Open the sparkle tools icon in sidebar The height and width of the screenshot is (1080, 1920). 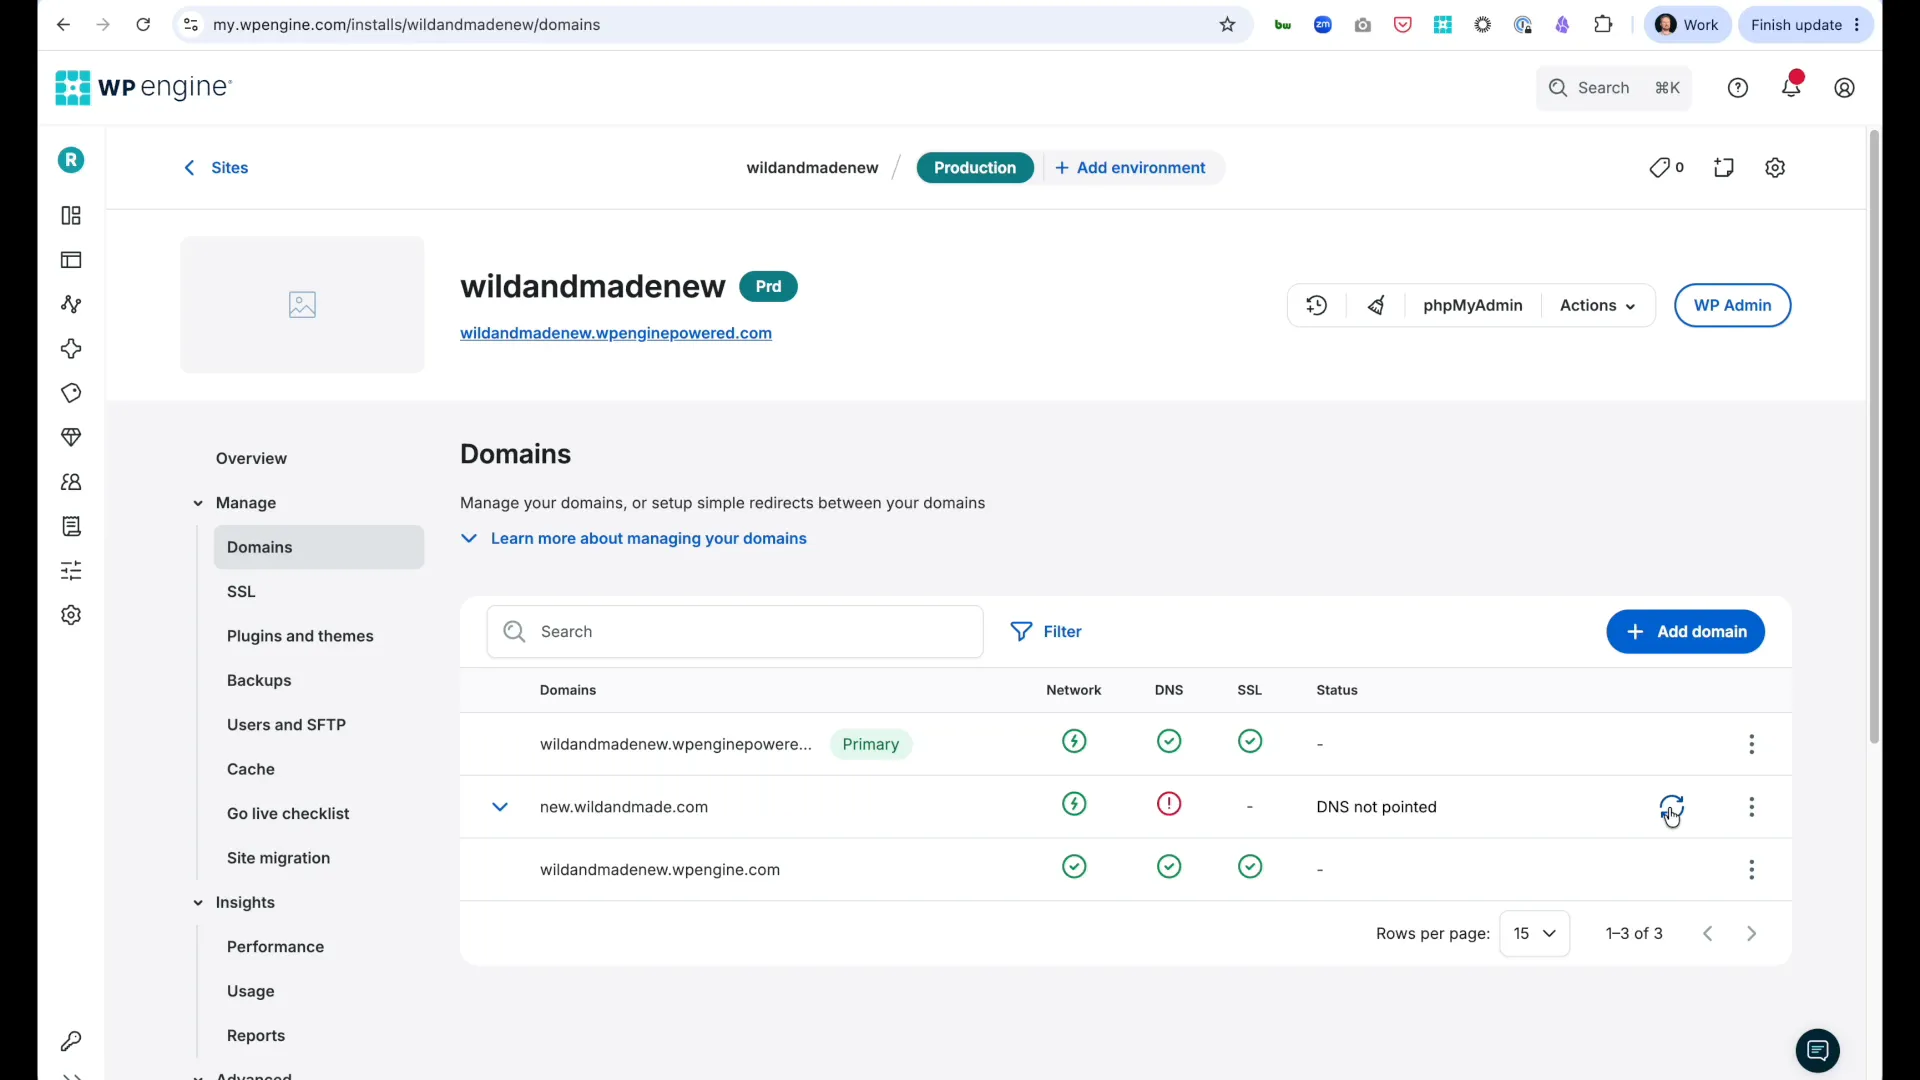[x=71, y=349]
